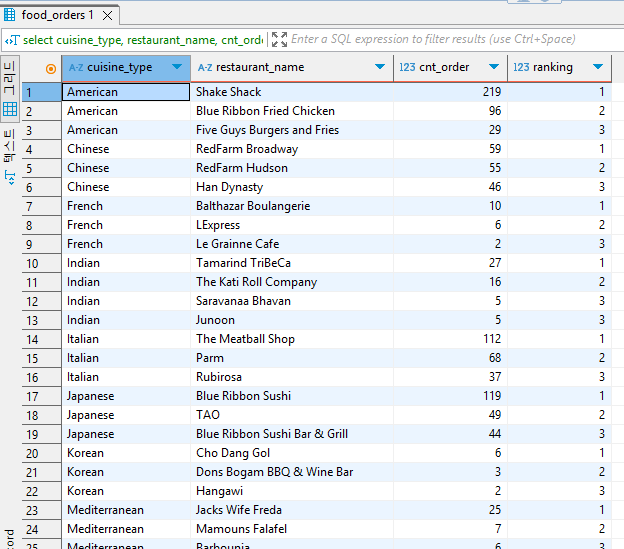Click cell 'Mamouns Falafel'
The image size is (624, 549).
tap(292, 529)
